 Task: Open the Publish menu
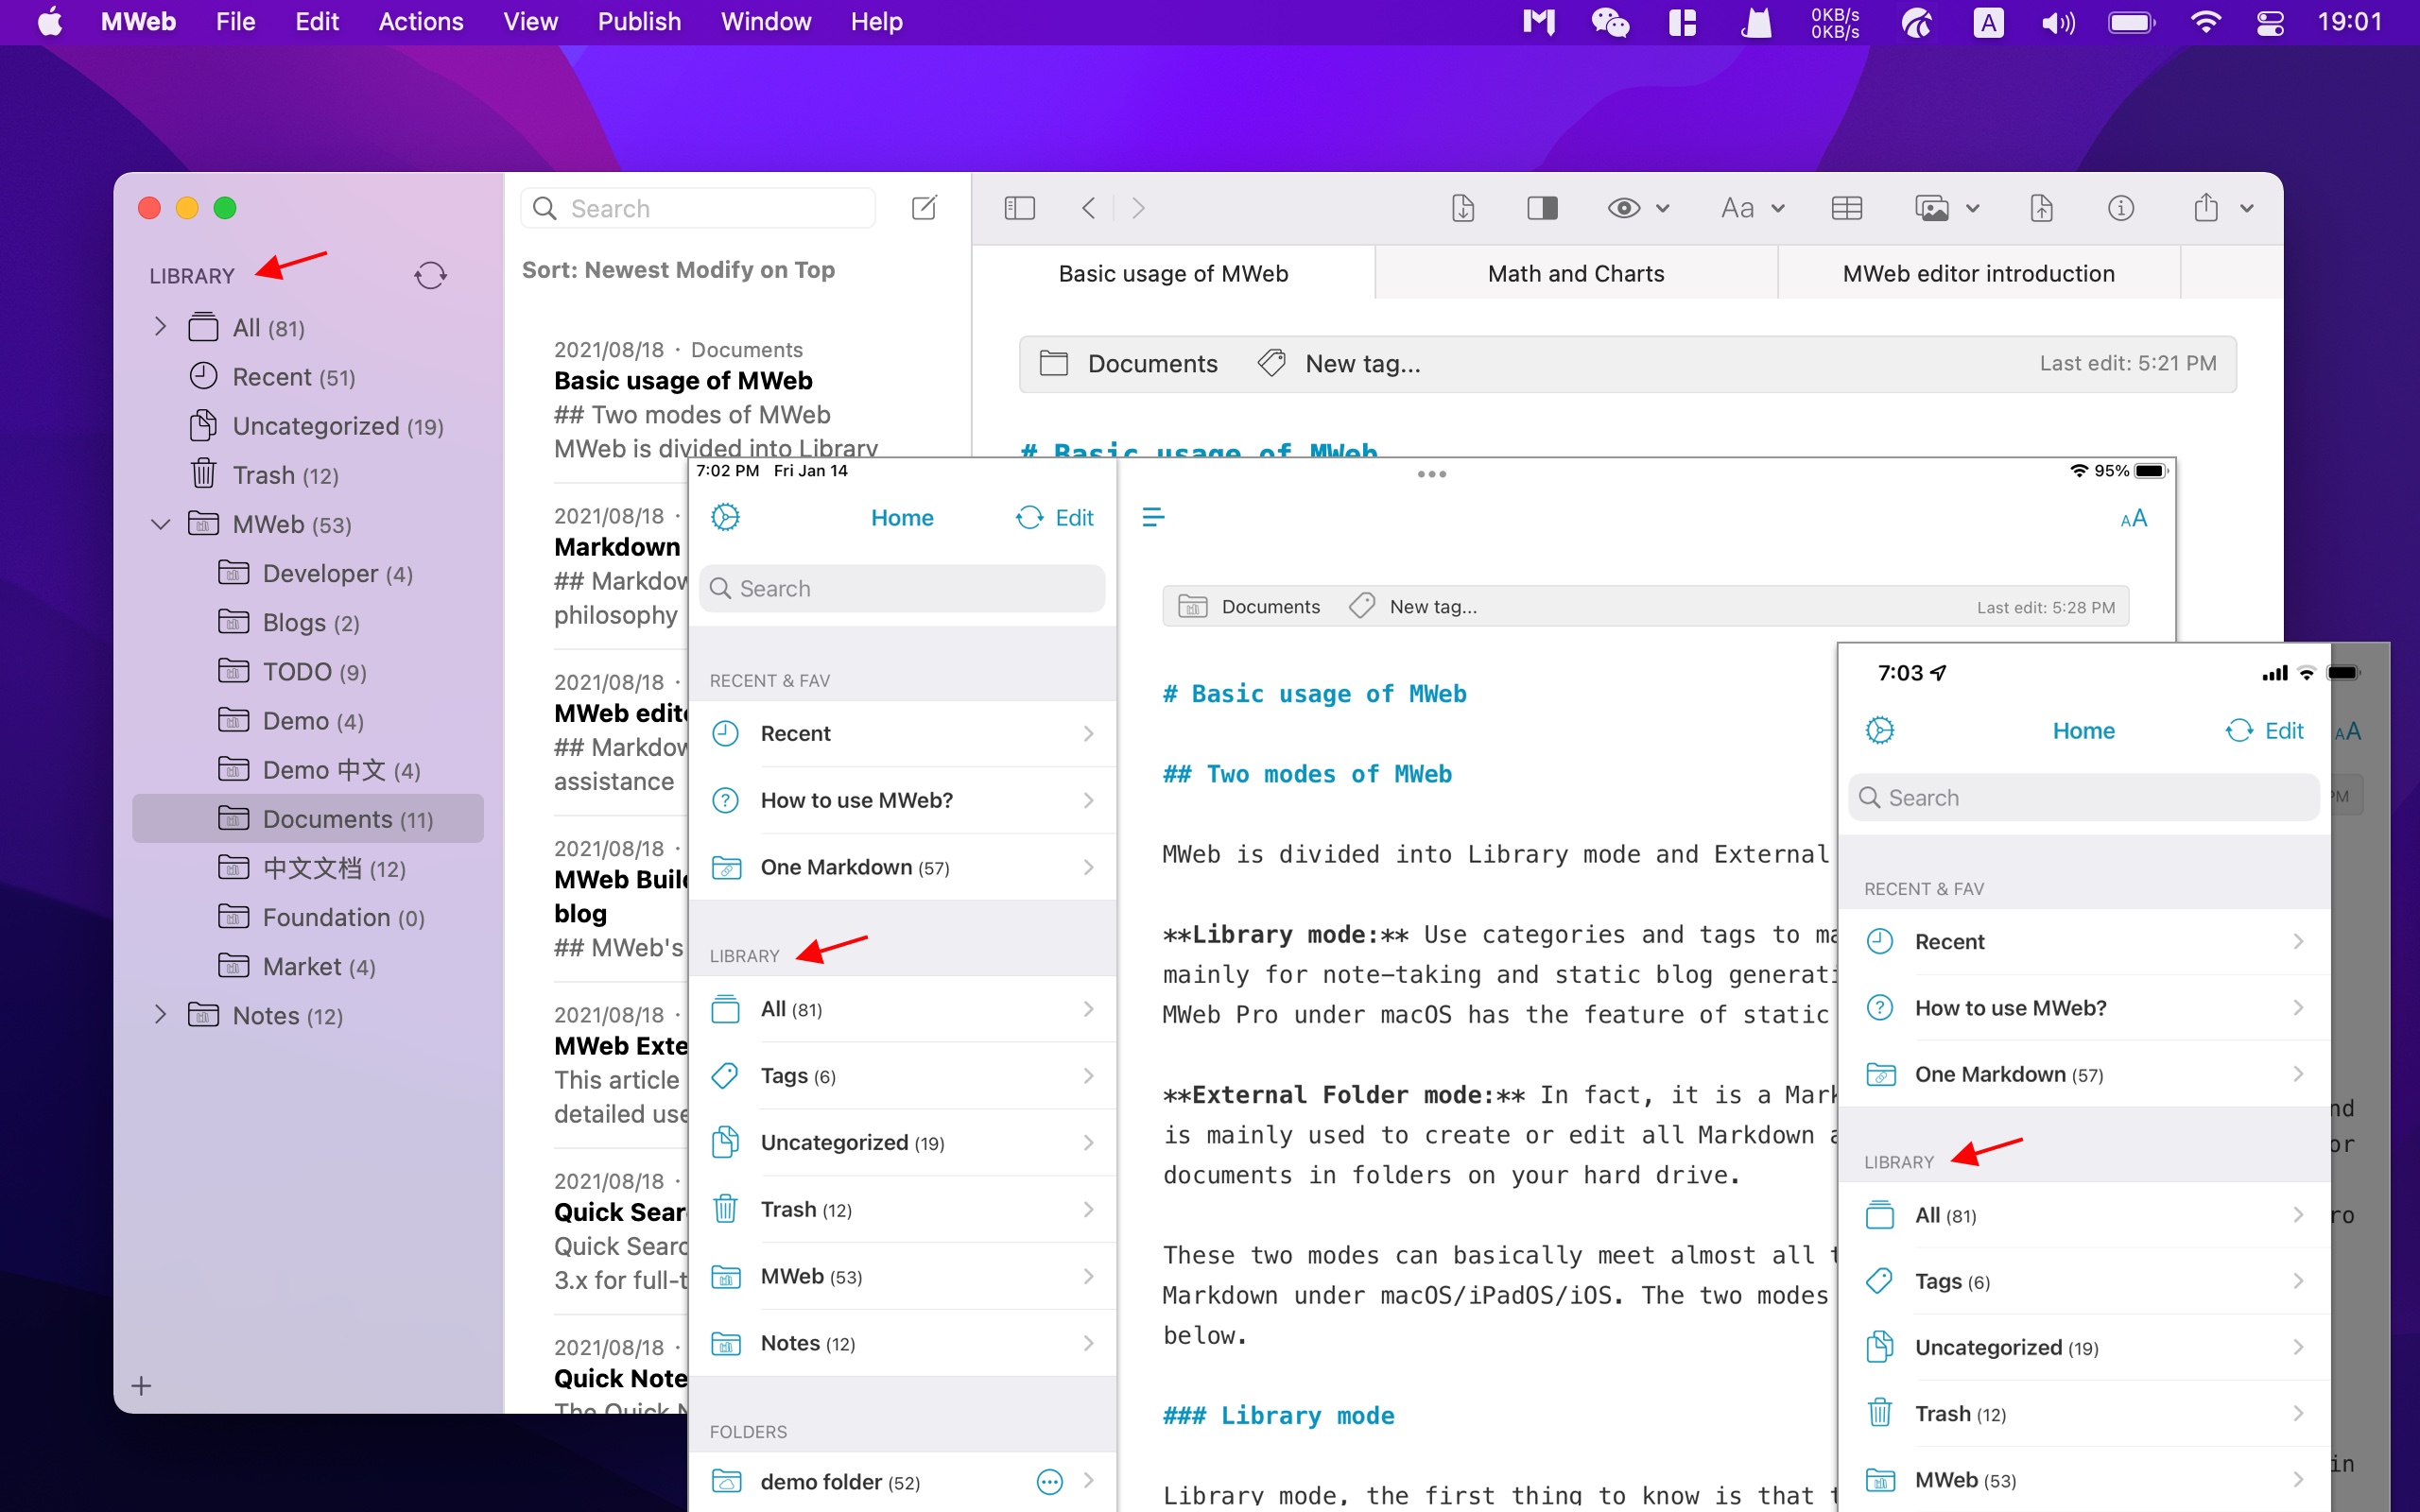point(638,22)
